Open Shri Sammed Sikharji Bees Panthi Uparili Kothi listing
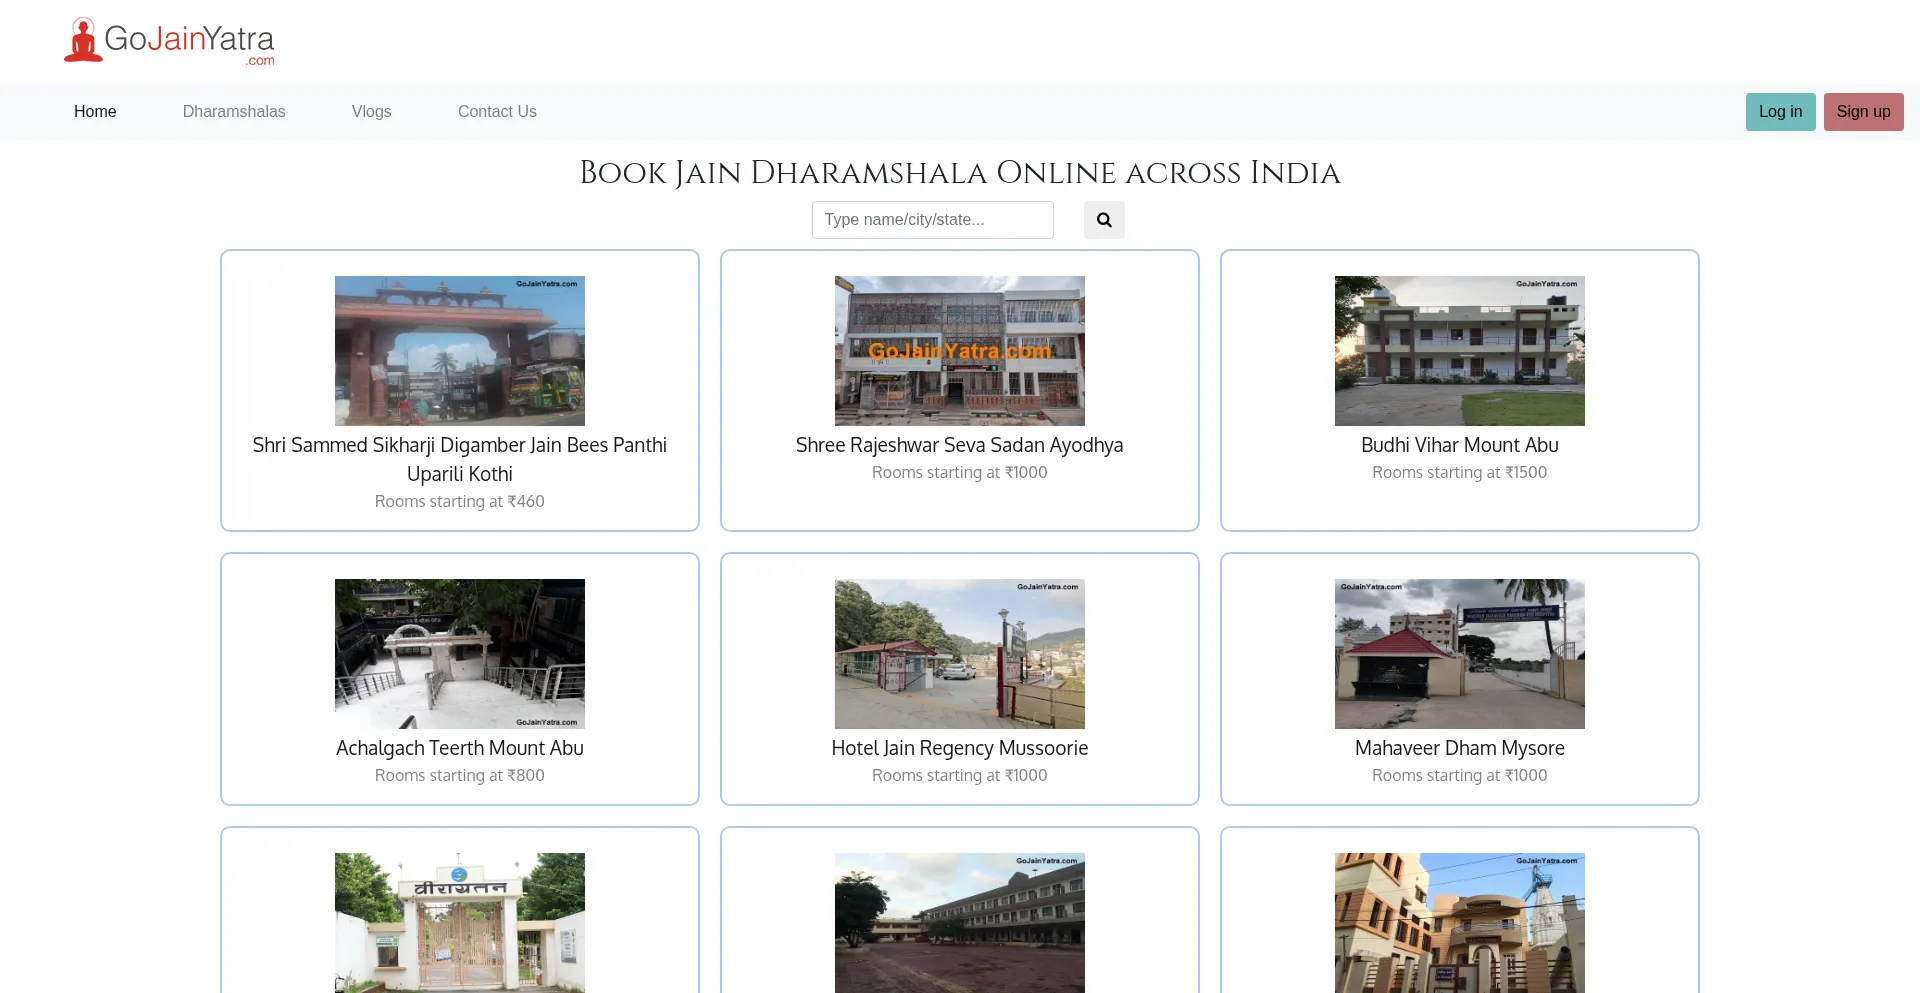The image size is (1920, 993). click(x=459, y=459)
